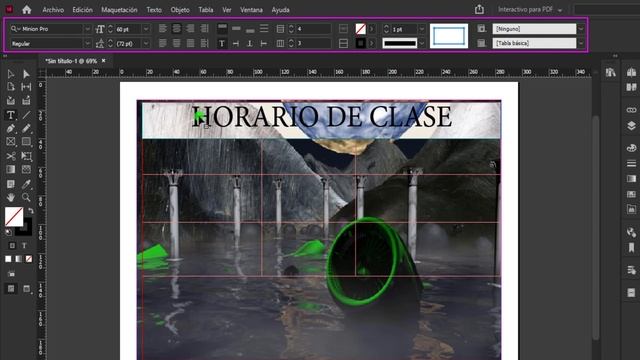Screen dimensions: 640x360
Task: Select the Gradient Swatch tool
Action: (x=11, y=169)
